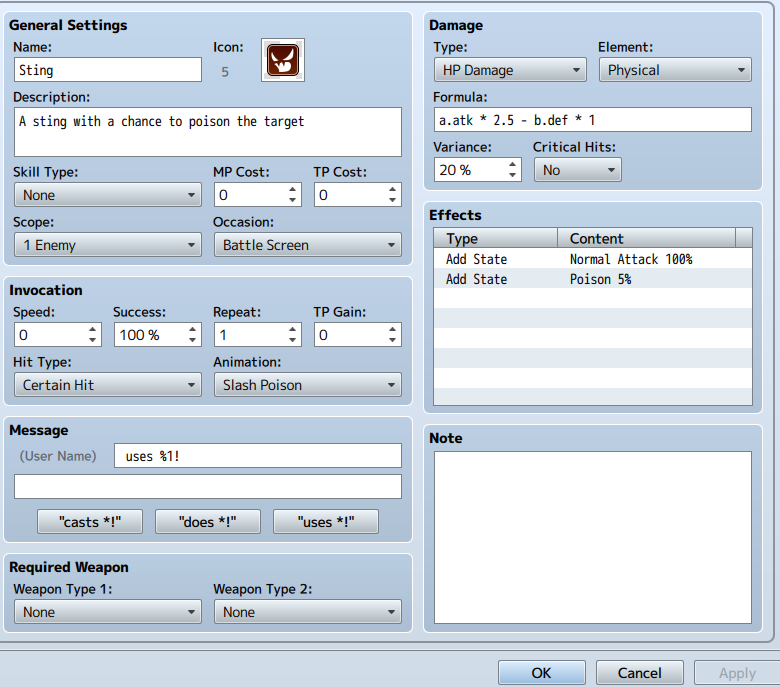The image size is (780, 687).
Task: Click in the skill Name field
Action: pos(107,70)
